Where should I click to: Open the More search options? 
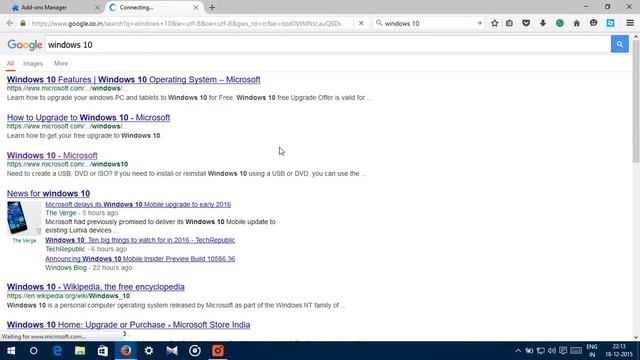click(x=61, y=64)
